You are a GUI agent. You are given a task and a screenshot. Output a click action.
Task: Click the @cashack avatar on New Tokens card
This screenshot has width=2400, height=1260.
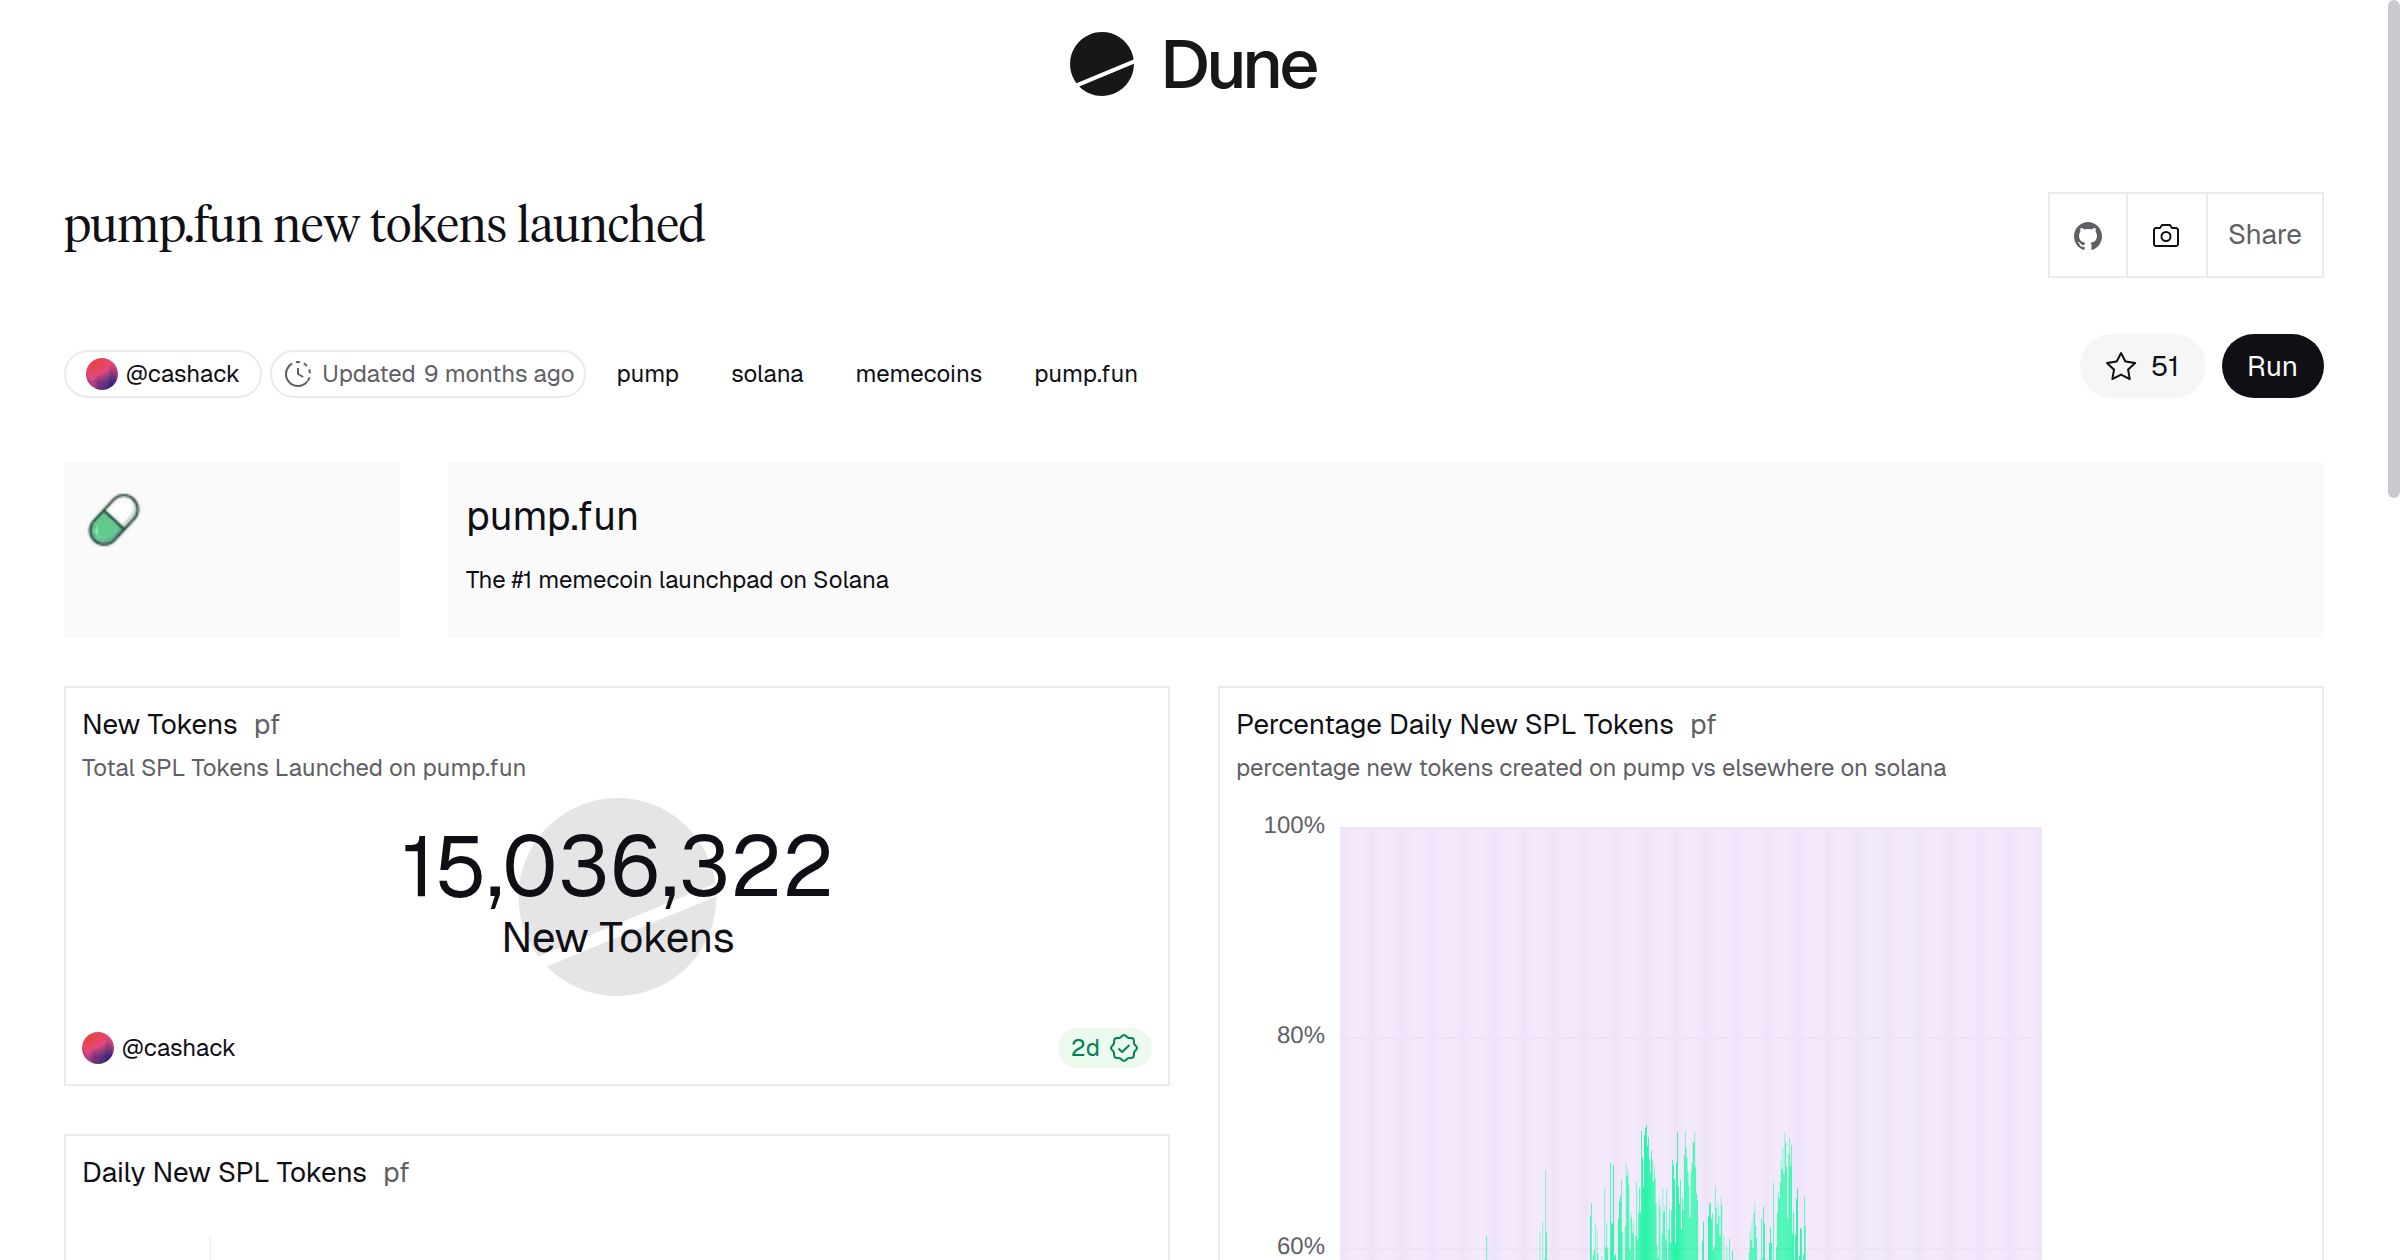(x=98, y=1047)
